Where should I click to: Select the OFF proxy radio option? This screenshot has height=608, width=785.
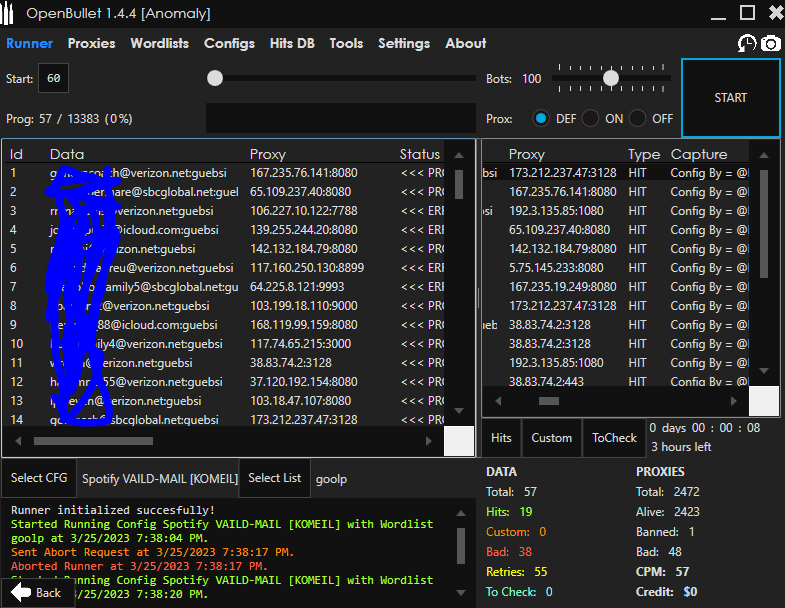click(x=639, y=118)
